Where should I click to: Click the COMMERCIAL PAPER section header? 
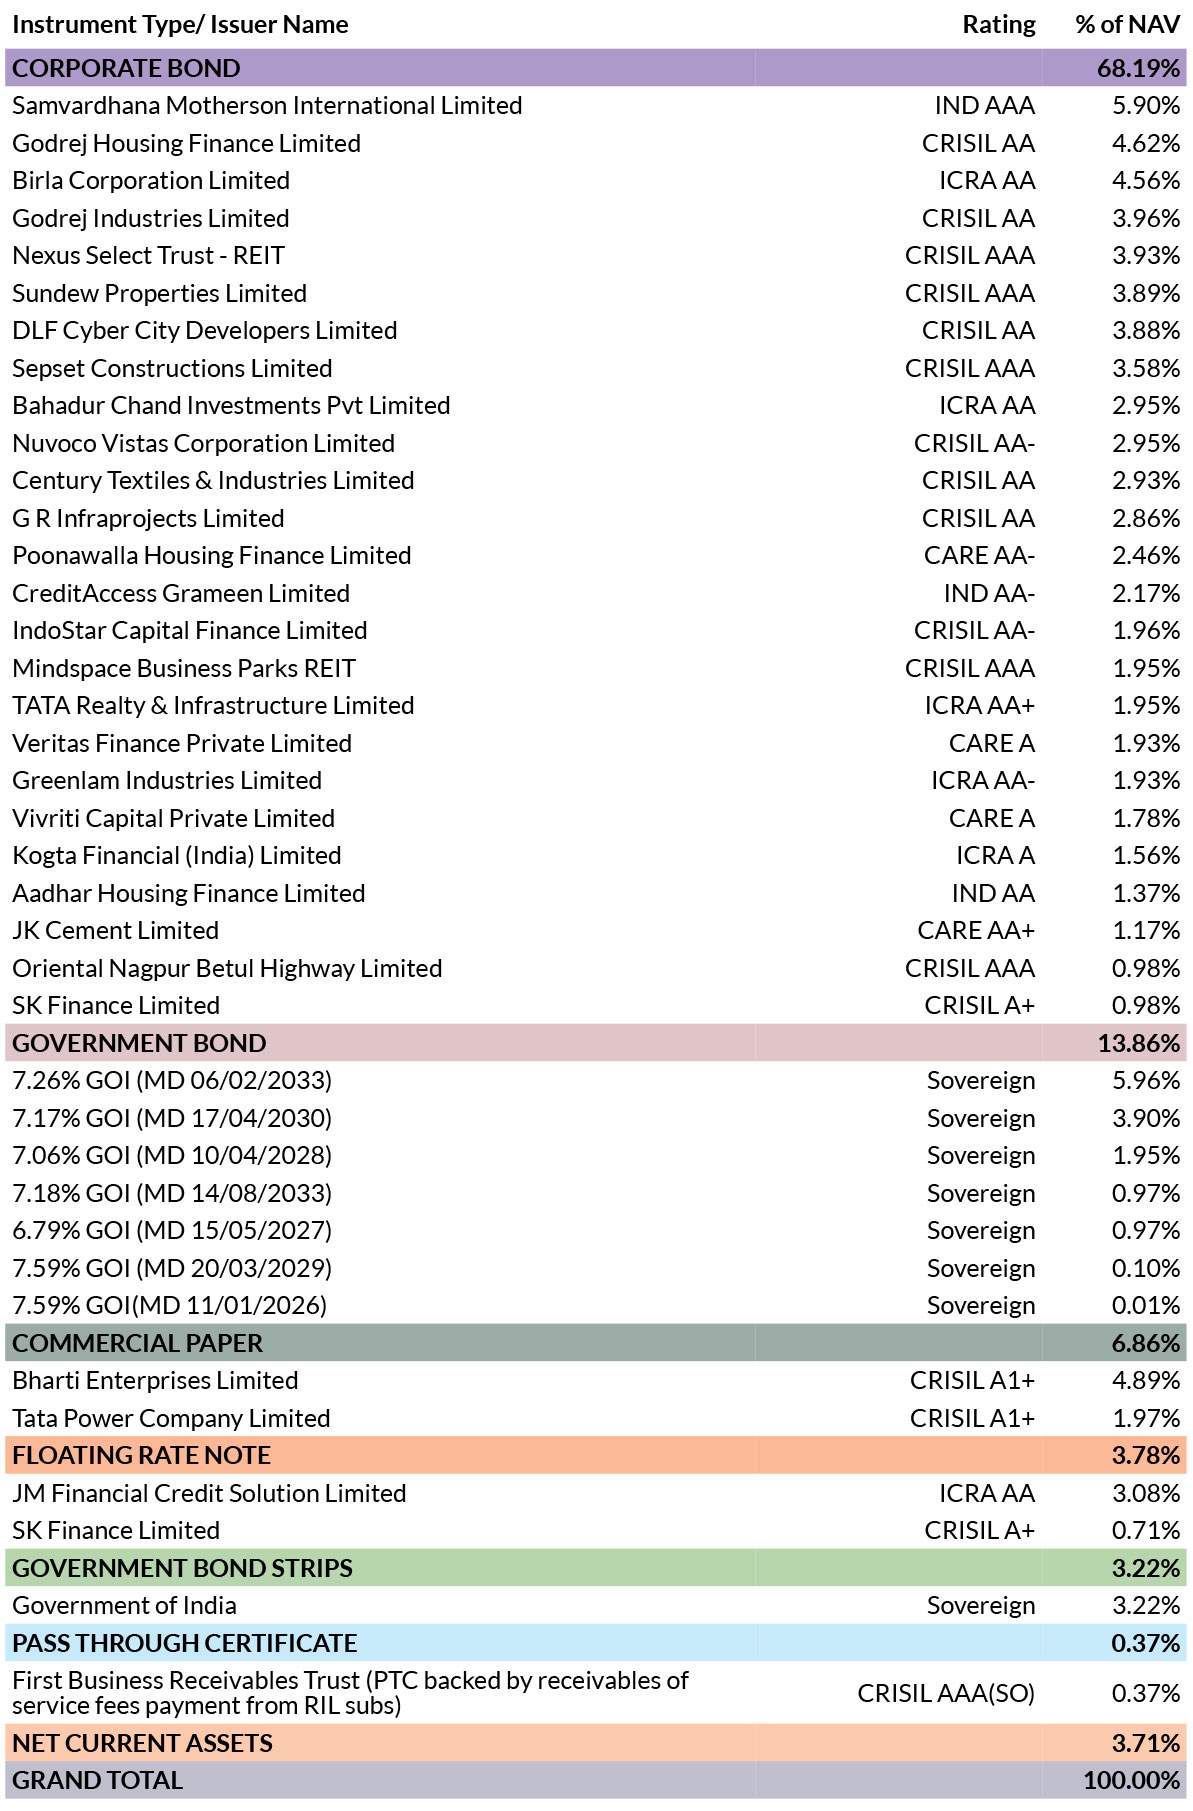596,1343
